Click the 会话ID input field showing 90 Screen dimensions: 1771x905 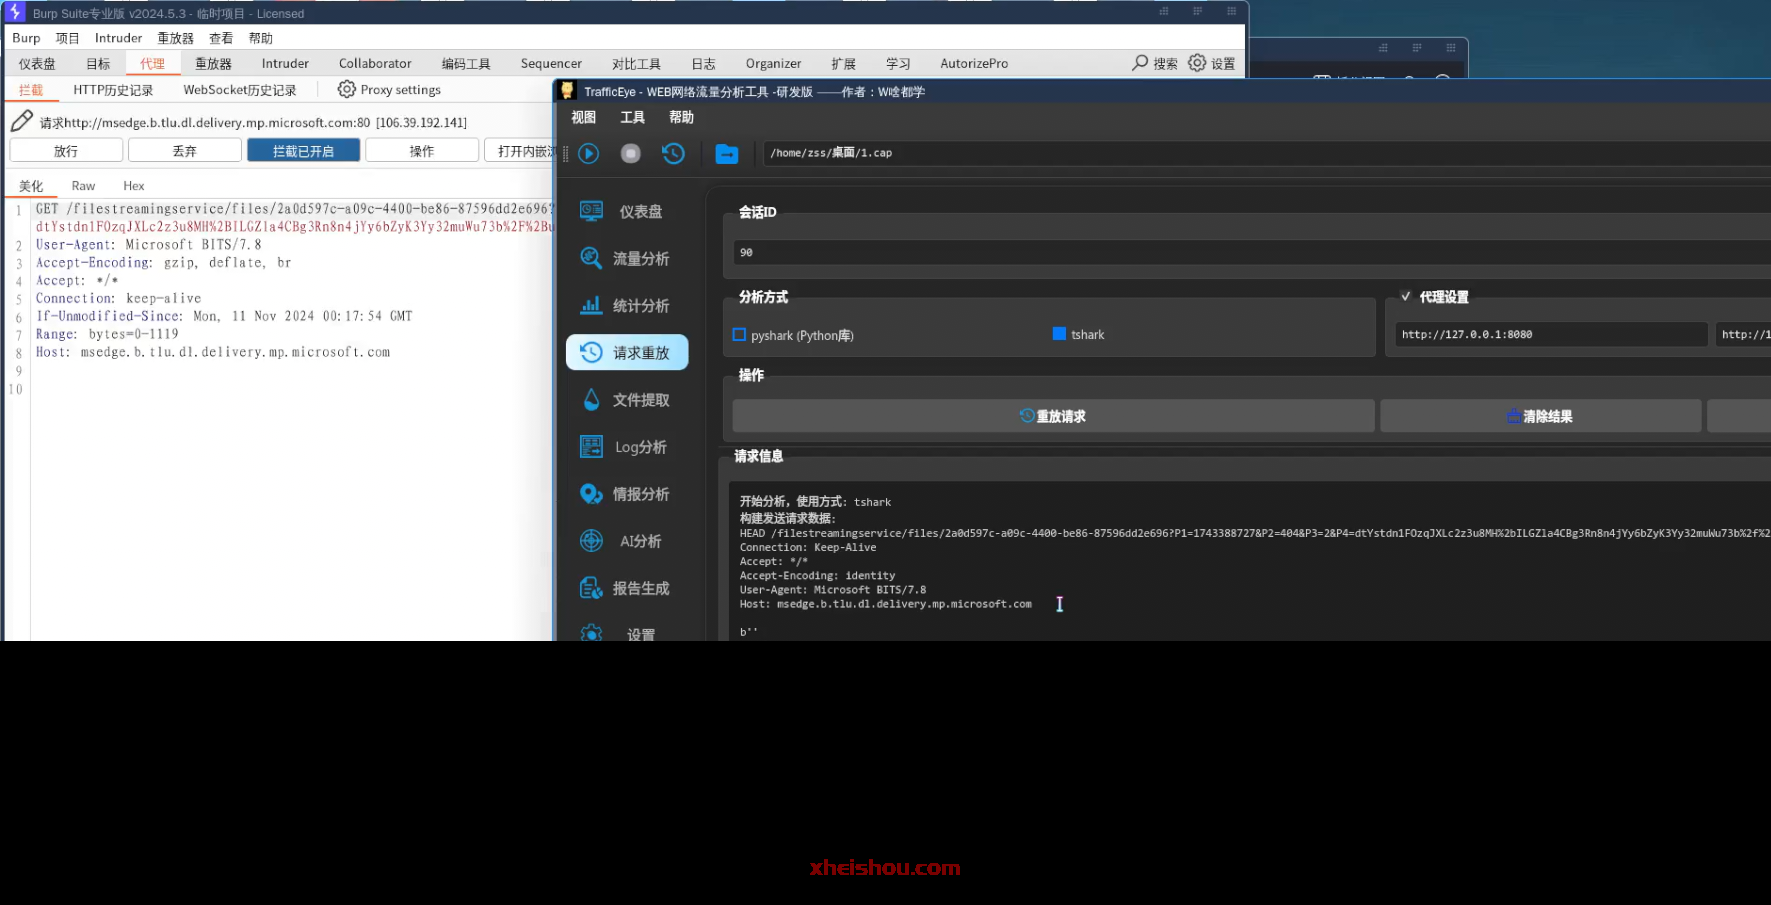pyautogui.click(x=1251, y=252)
